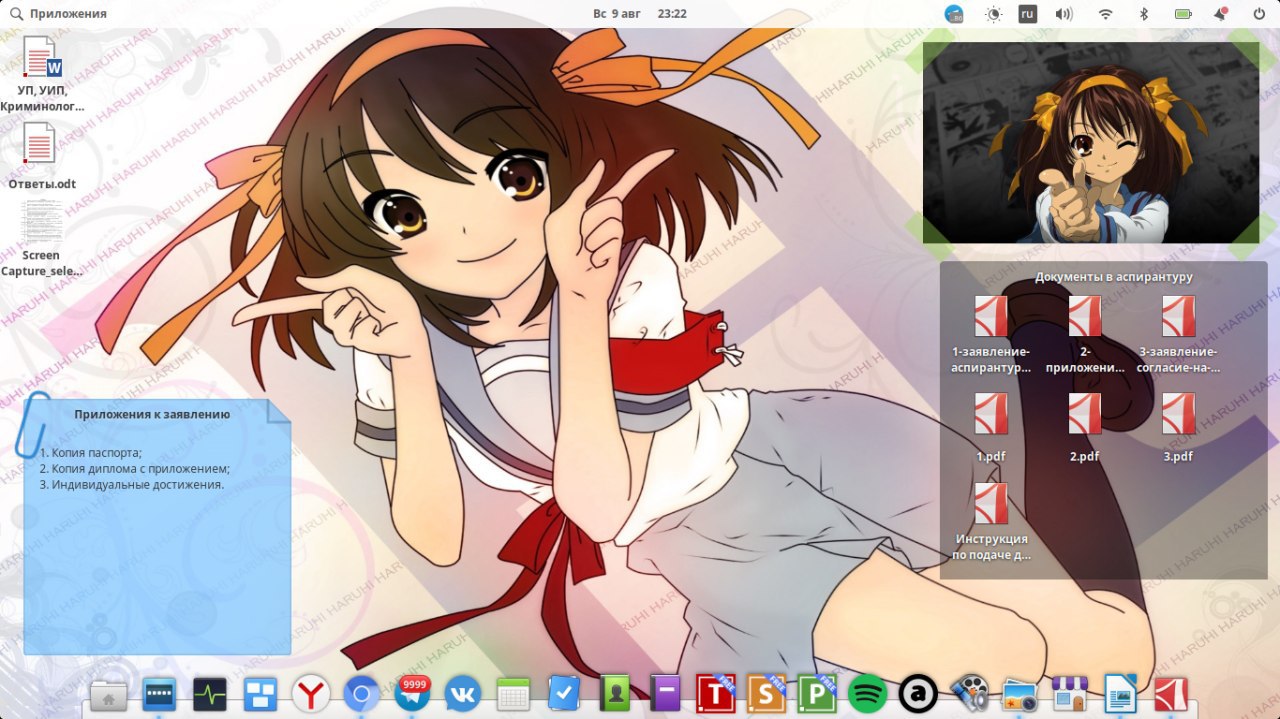Open the Bluetooth indicator

tap(1144, 14)
